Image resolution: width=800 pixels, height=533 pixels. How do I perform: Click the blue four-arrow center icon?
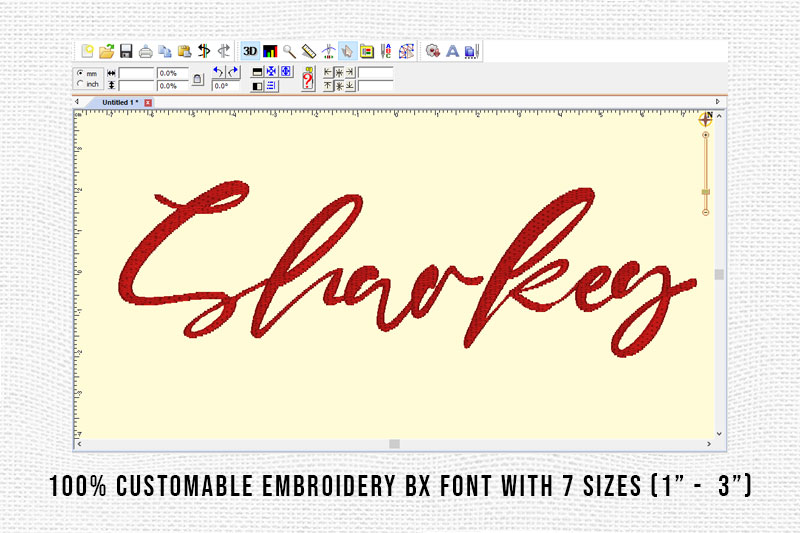(x=271, y=72)
